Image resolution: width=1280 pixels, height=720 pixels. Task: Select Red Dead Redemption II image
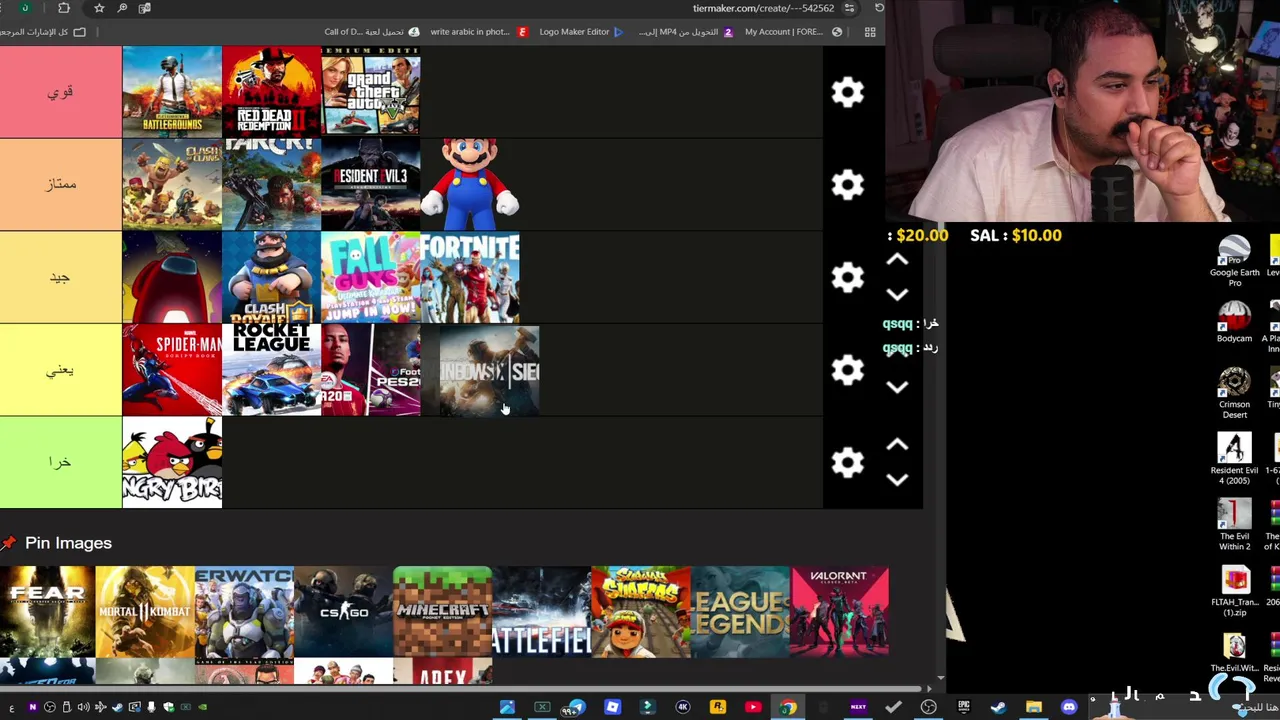click(271, 92)
